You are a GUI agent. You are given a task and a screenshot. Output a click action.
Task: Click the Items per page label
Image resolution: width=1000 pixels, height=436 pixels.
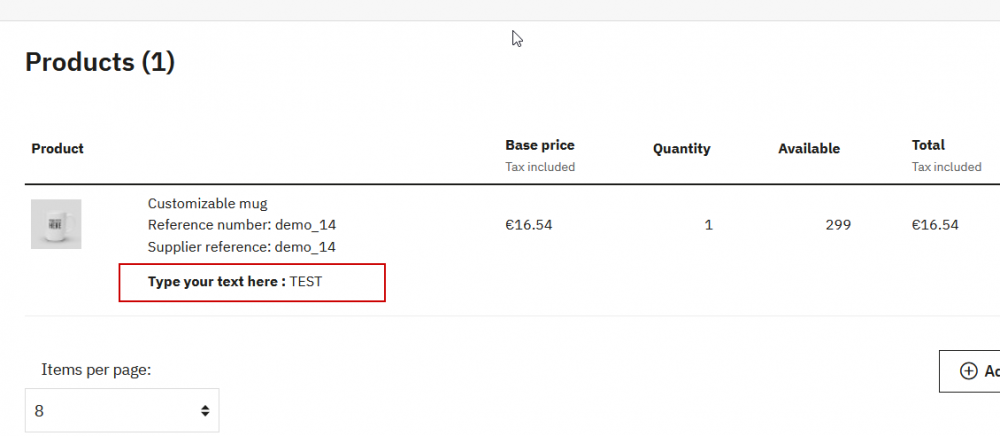point(96,370)
